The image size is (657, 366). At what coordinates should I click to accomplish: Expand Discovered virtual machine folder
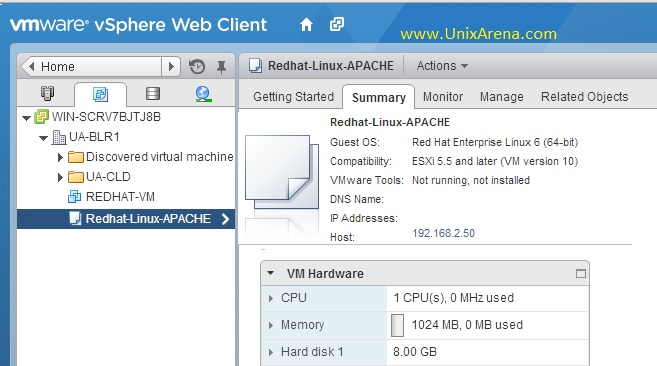click(60, 157)
